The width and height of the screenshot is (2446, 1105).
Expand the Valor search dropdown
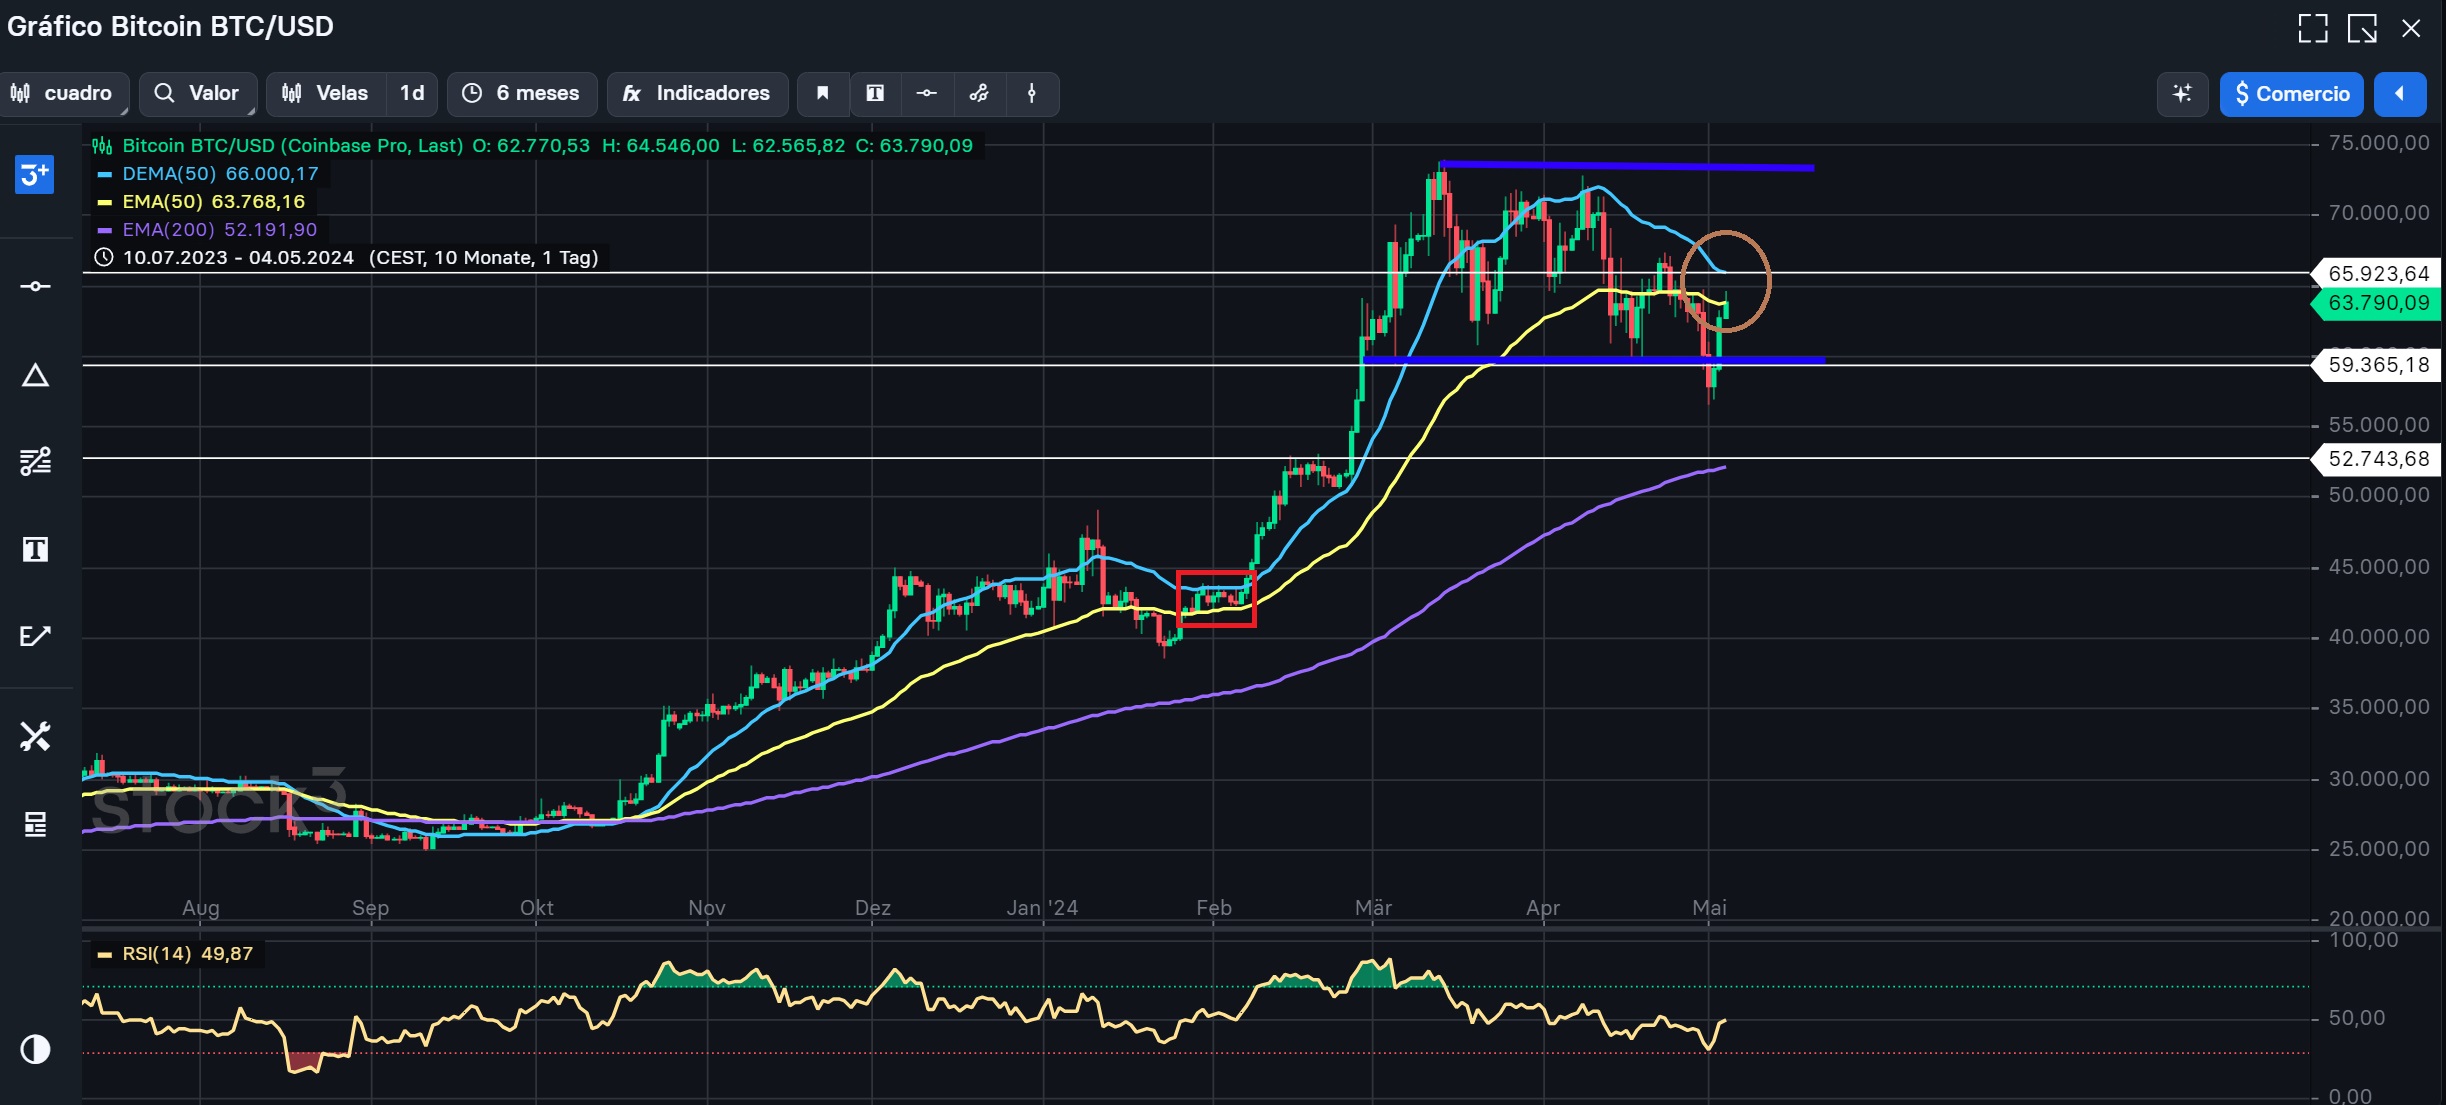(x=198, y=93)
